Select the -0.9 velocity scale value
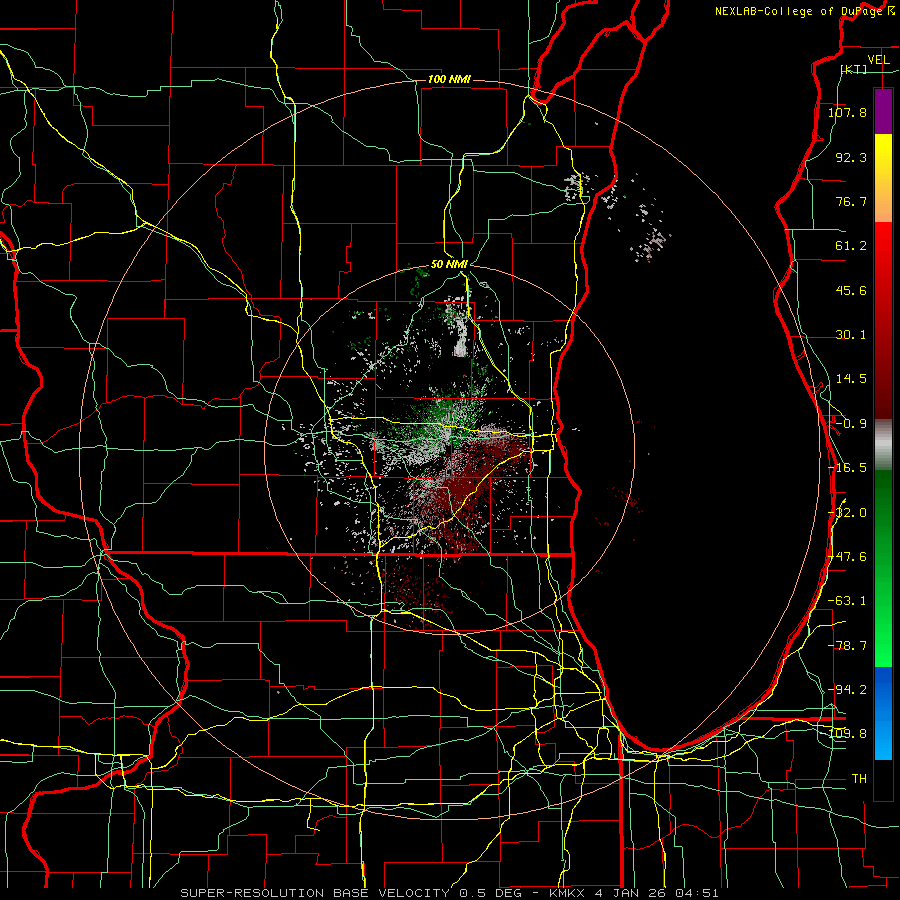The width and height of the screenshot is (900, 900). coord(850,424)
